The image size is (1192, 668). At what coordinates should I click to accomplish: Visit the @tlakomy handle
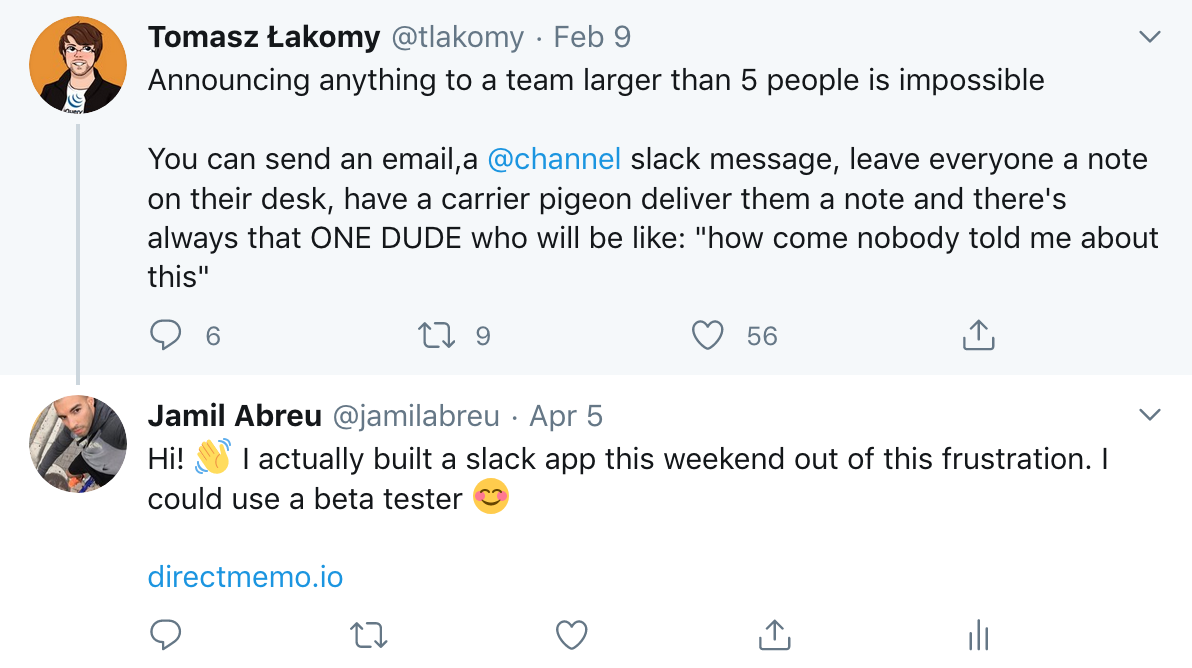[457, 38]
